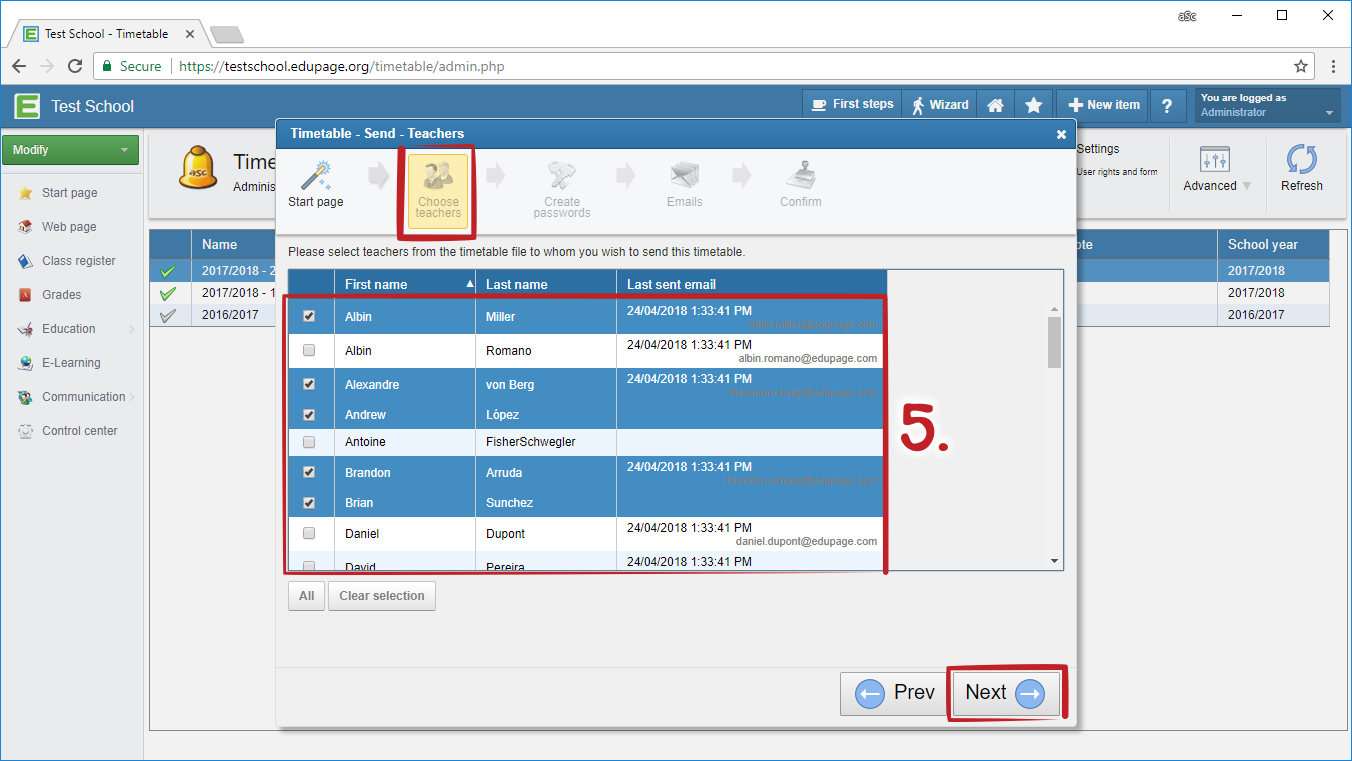This screenshot has height=761, width=1352.
Task: Click the Next button
Action: 1004,692
